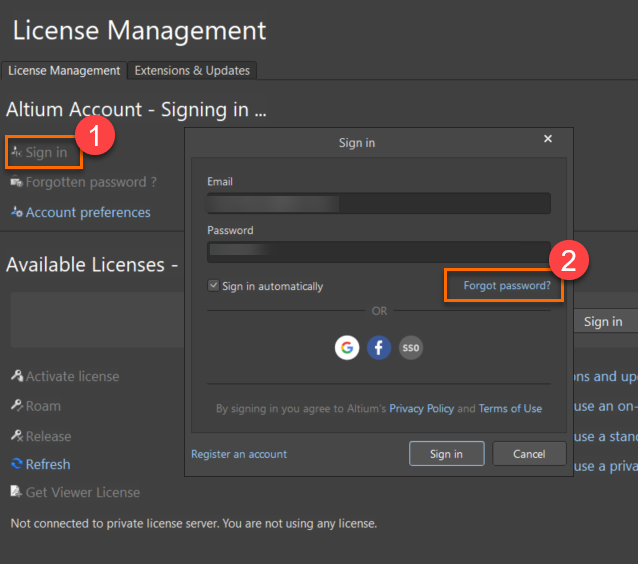The height and width of the screenshot is (564, 638).
Task: Click the Activate license key icon
Action: point(16,376)
